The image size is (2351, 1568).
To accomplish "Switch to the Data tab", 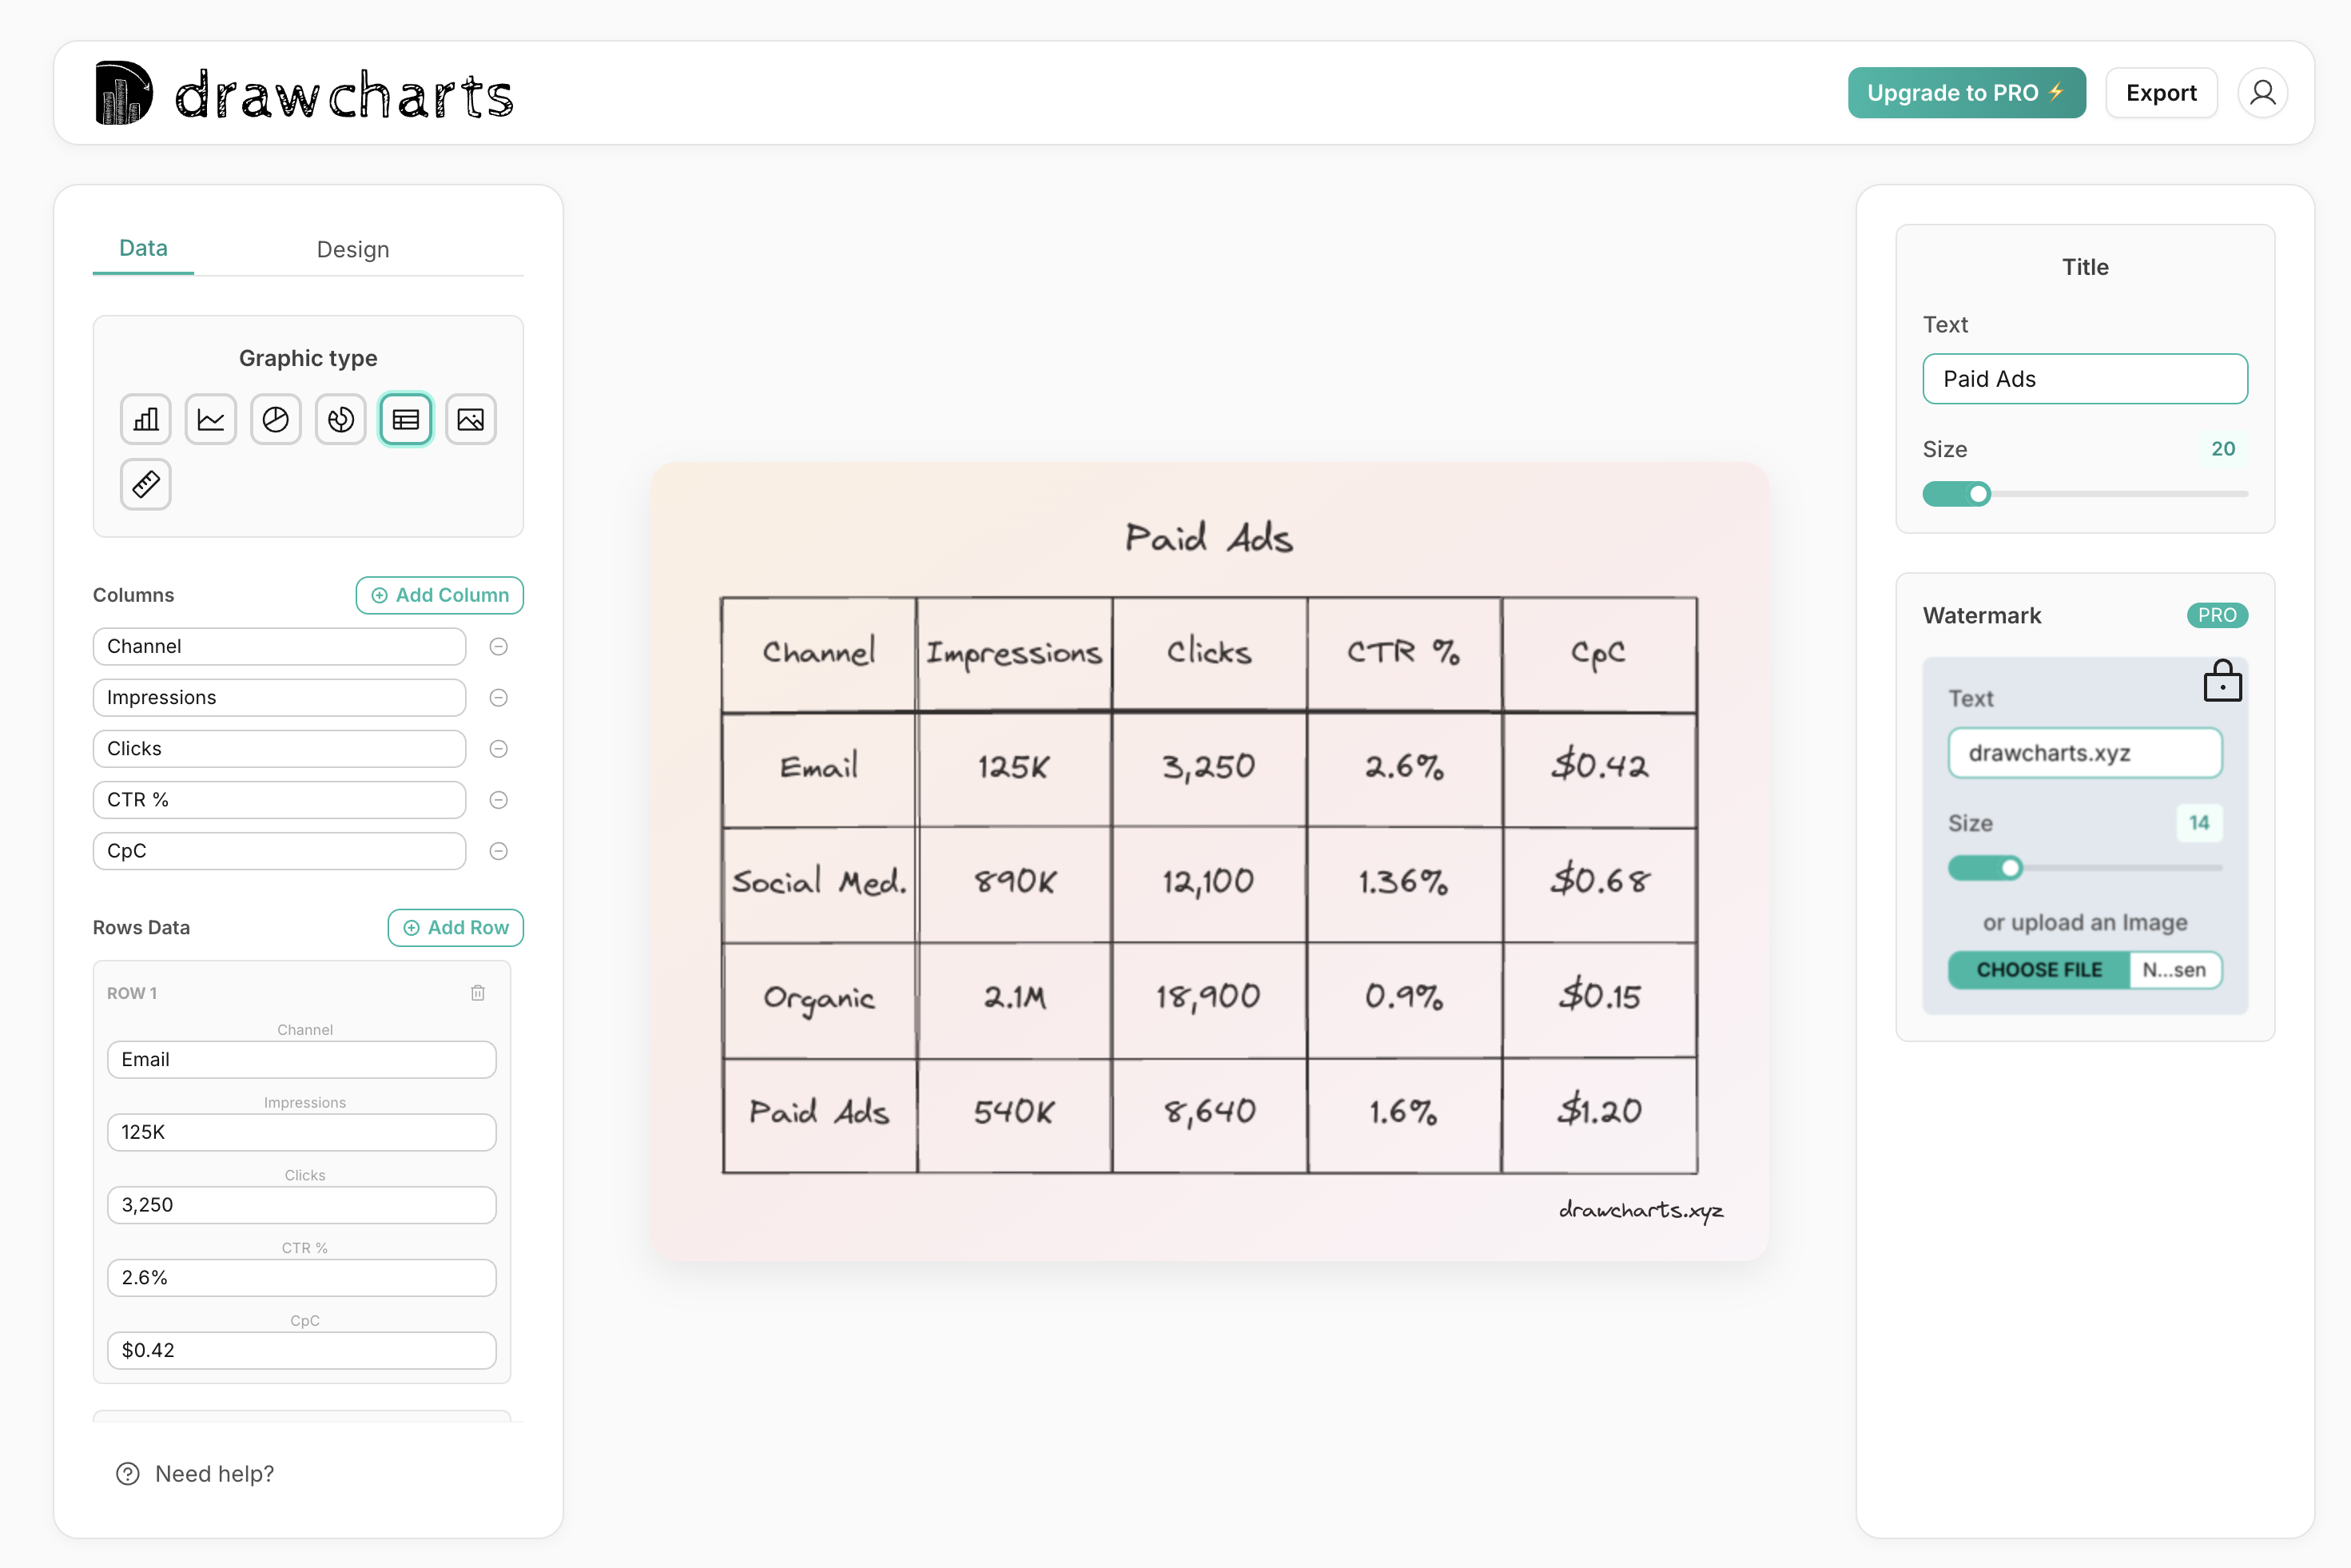I will point(143,248).
